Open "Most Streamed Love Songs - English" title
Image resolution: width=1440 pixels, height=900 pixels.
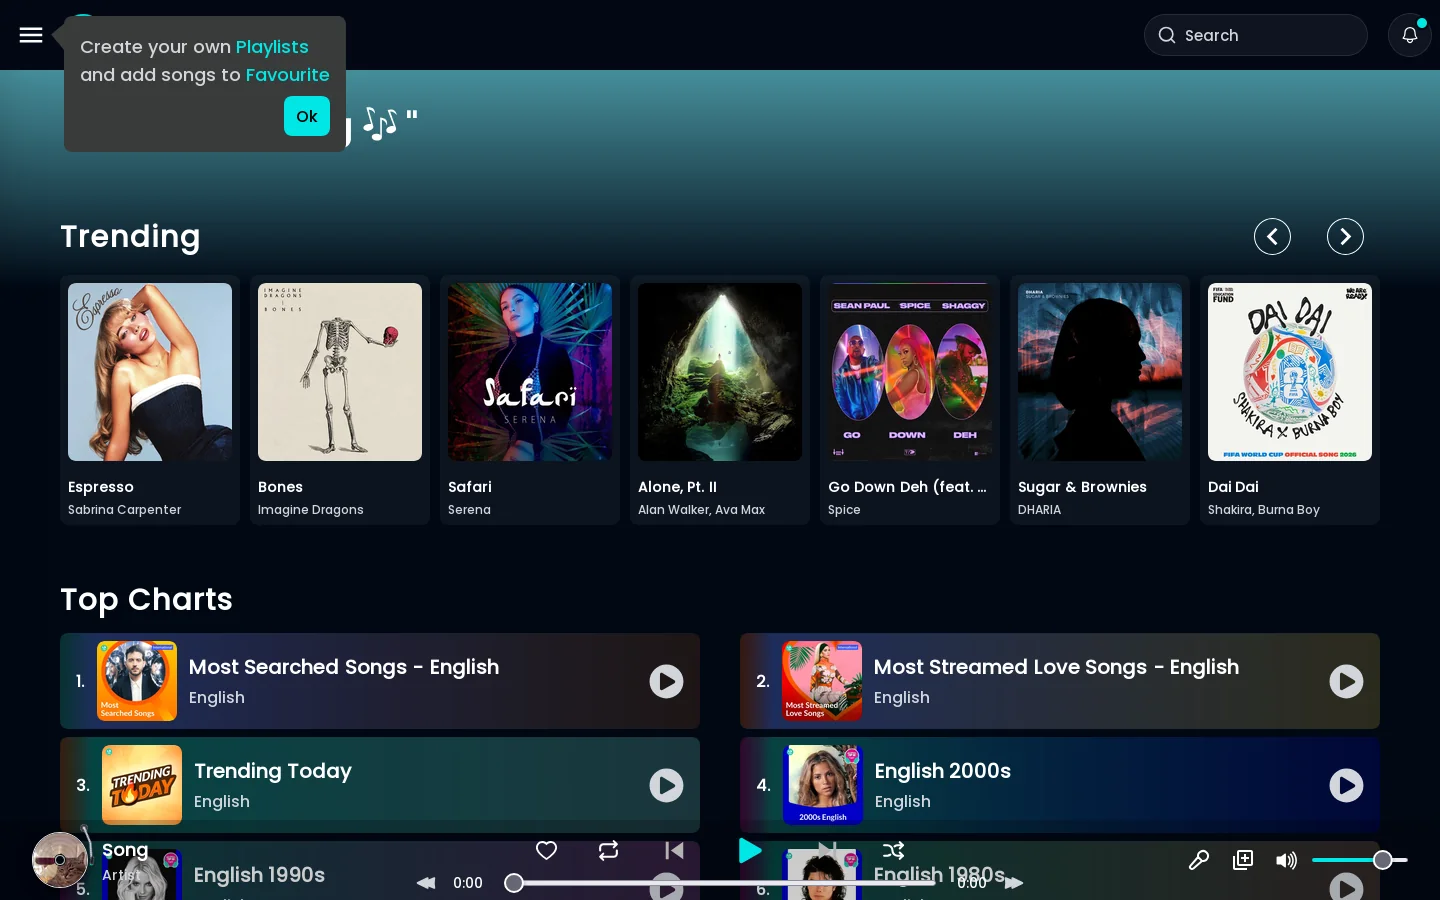click(1056, 667)
